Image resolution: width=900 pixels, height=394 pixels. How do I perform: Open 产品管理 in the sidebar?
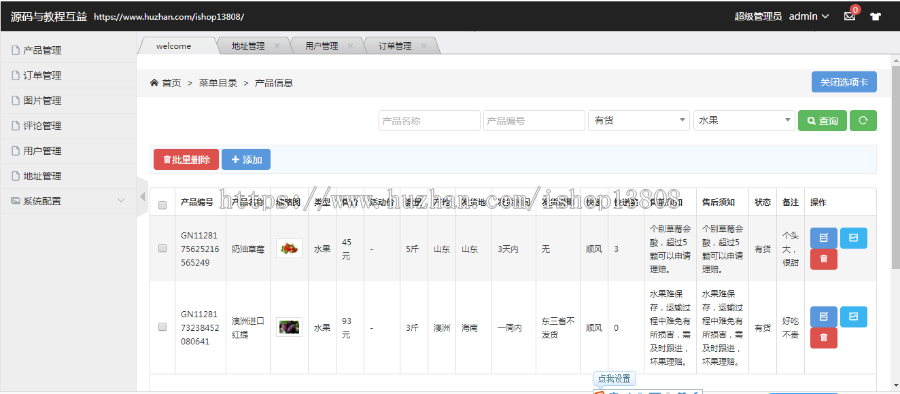click(68, 50)
